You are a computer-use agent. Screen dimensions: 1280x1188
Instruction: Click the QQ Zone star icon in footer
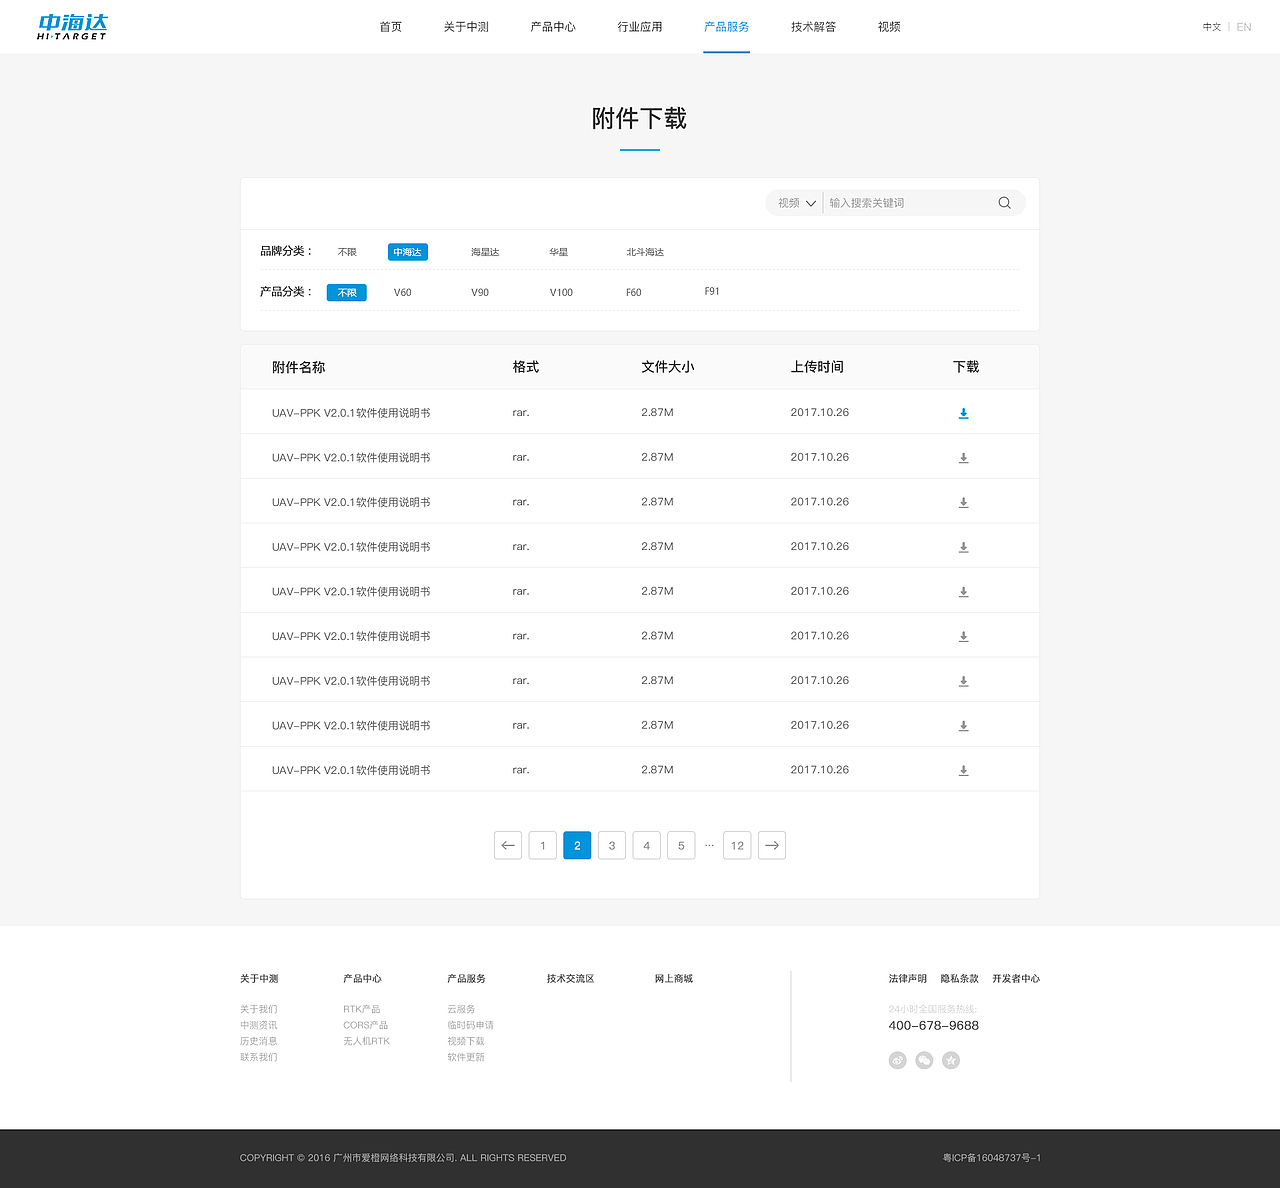point(951,1060)
